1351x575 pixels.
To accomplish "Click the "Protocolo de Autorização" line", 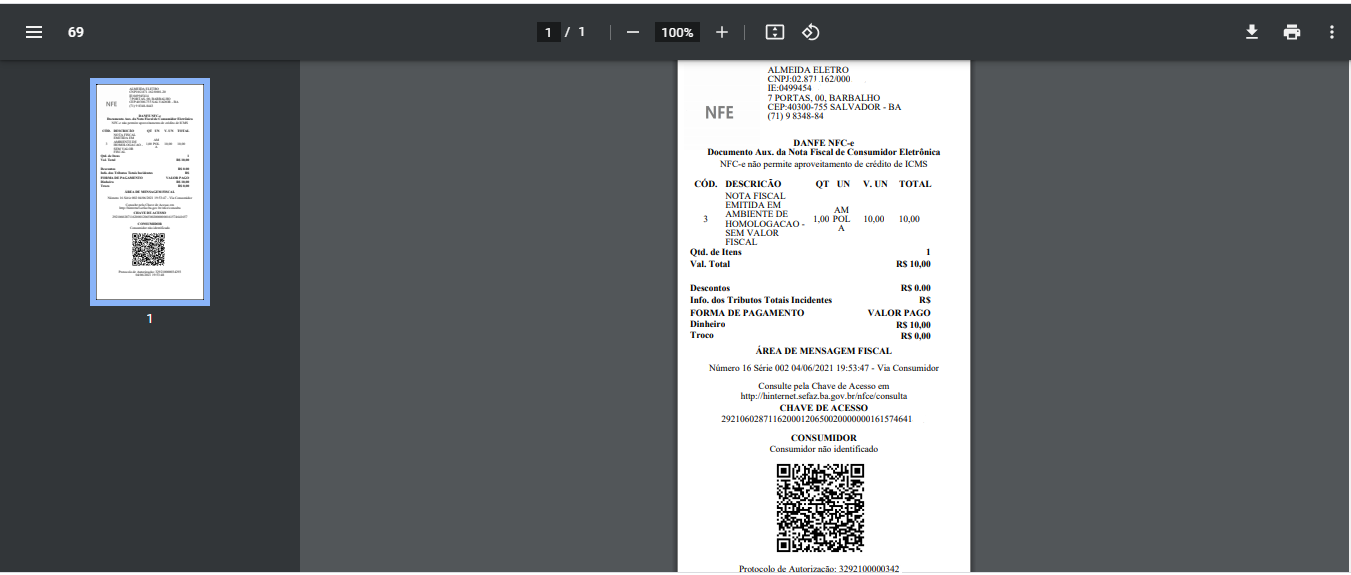I will coord(818,569).
